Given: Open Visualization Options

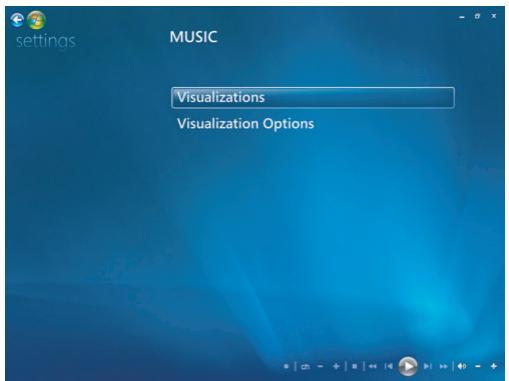Looking at the screenshot, I should (245, 124).
